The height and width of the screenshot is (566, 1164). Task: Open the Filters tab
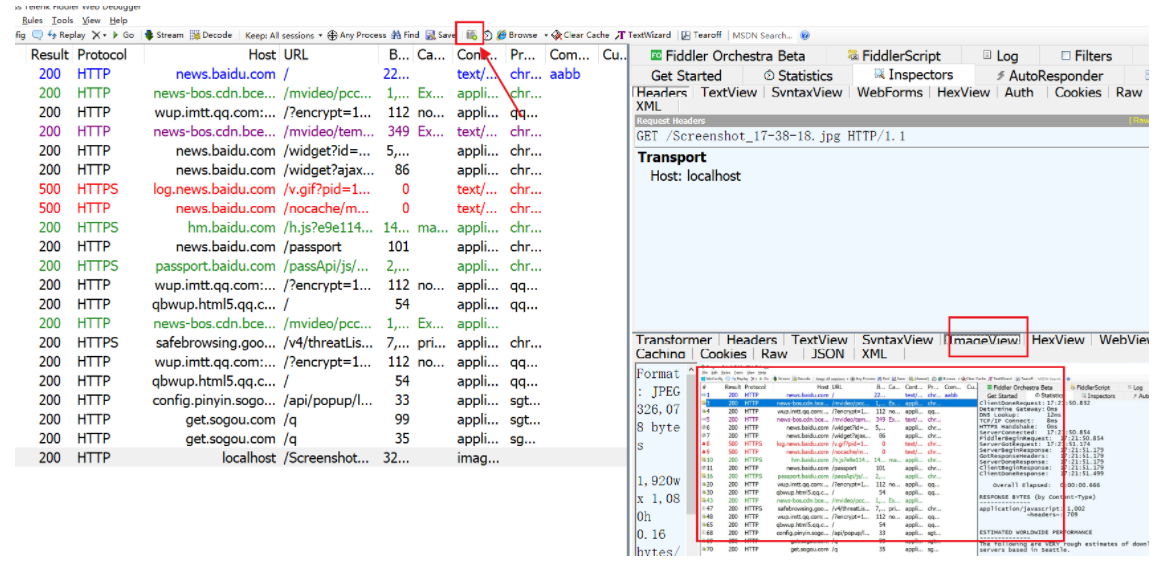coord(1086,56)
